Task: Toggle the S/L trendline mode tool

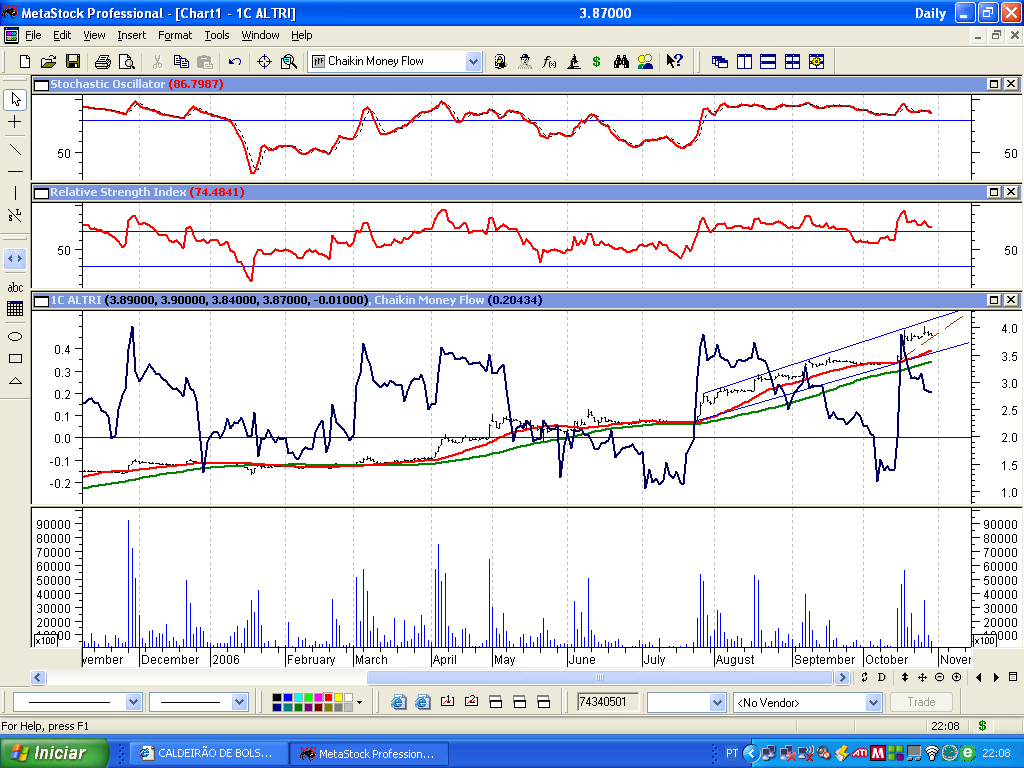Action: point(15,215)
